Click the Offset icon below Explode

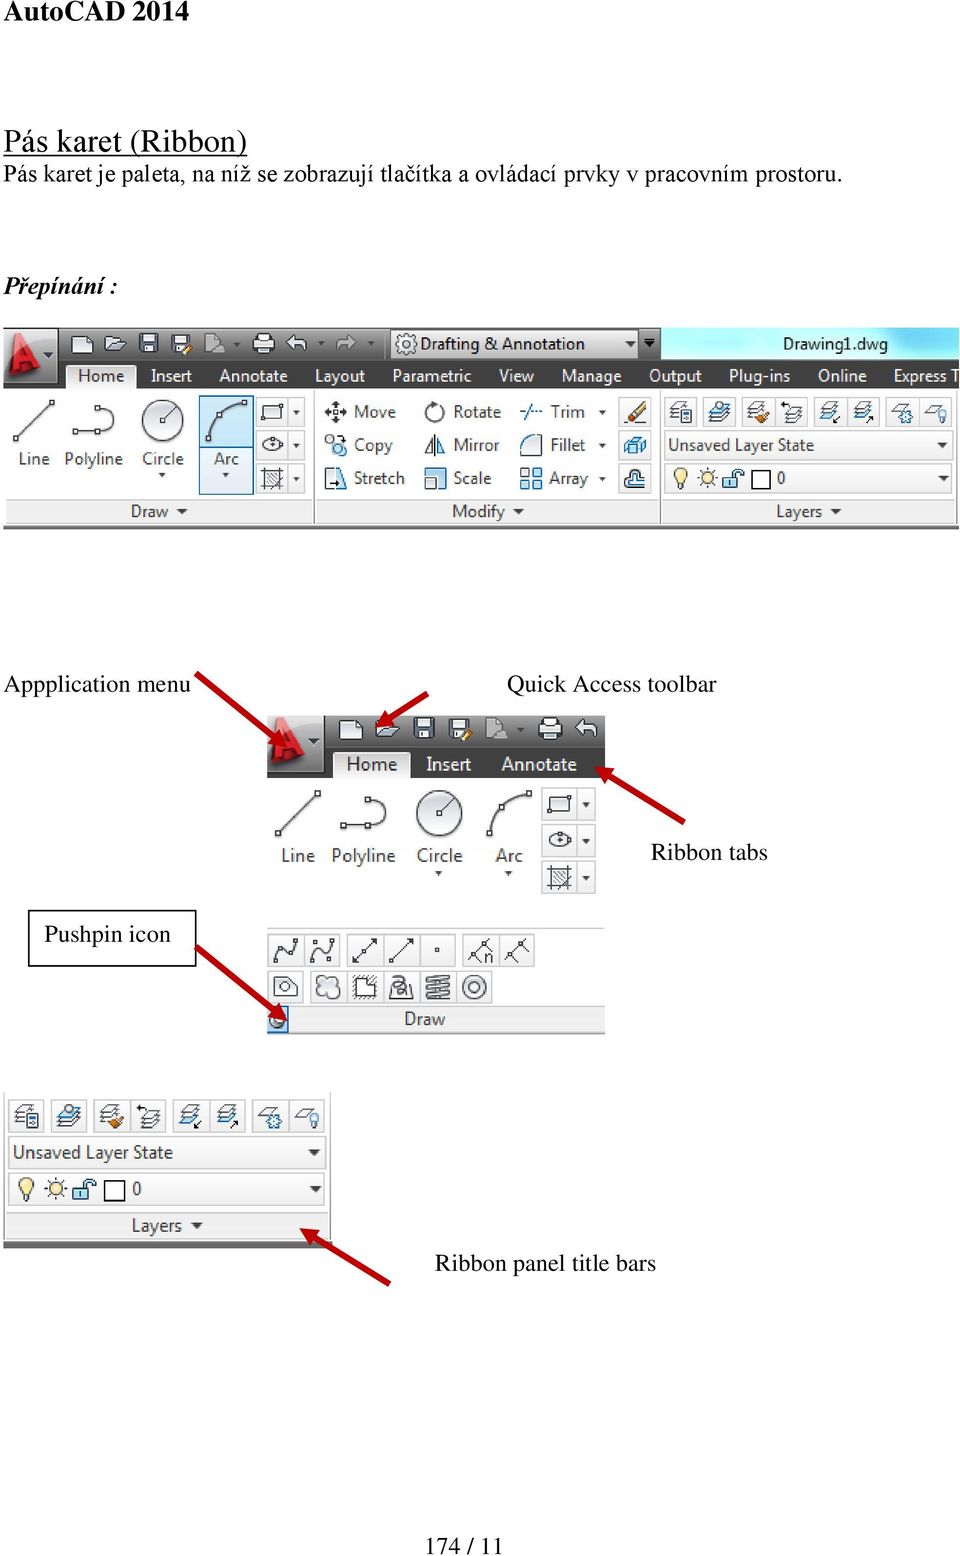pyautogui.click(x=635, y=479)
